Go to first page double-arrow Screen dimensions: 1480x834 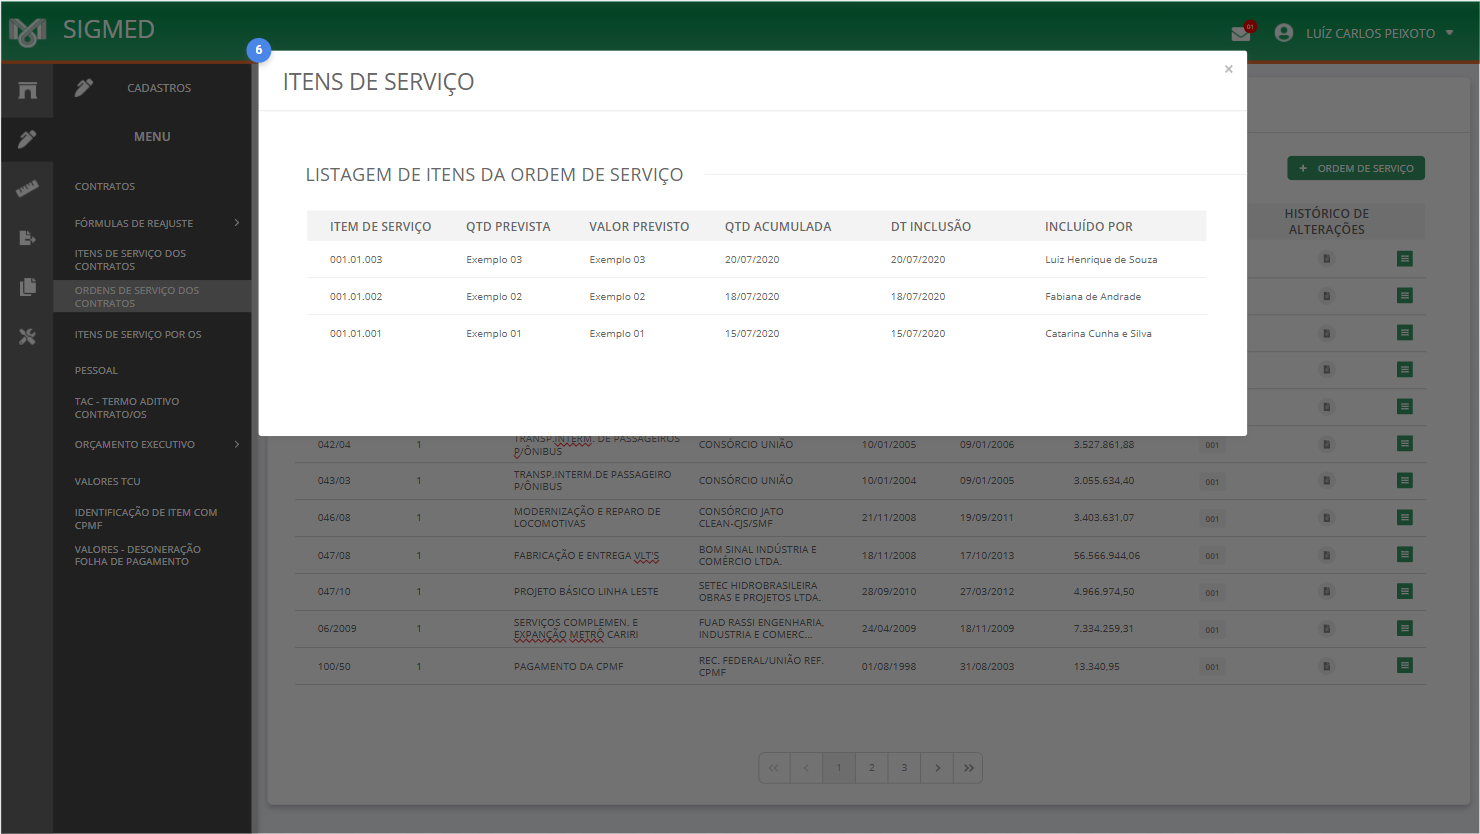click(774, 768)
